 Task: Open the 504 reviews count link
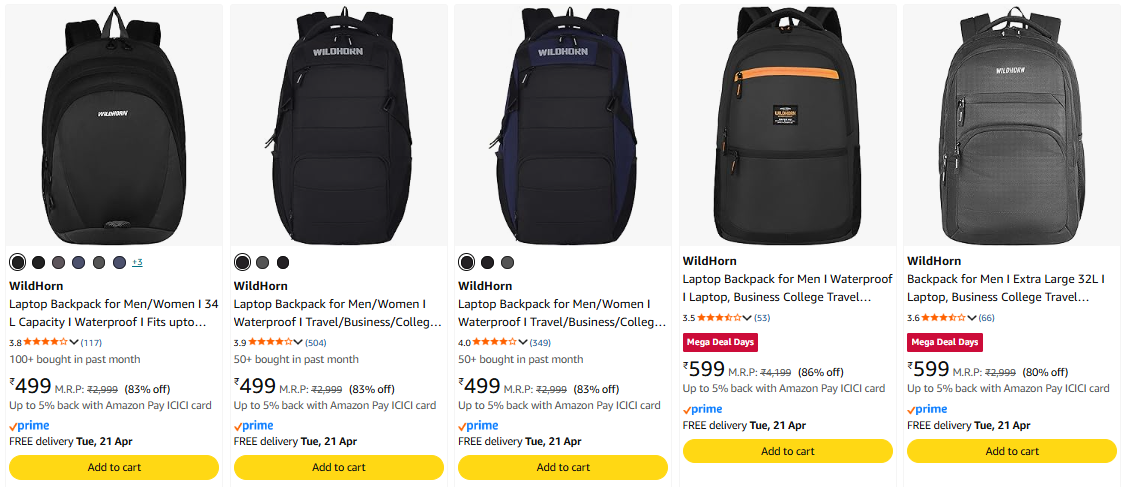coord(316,343)
